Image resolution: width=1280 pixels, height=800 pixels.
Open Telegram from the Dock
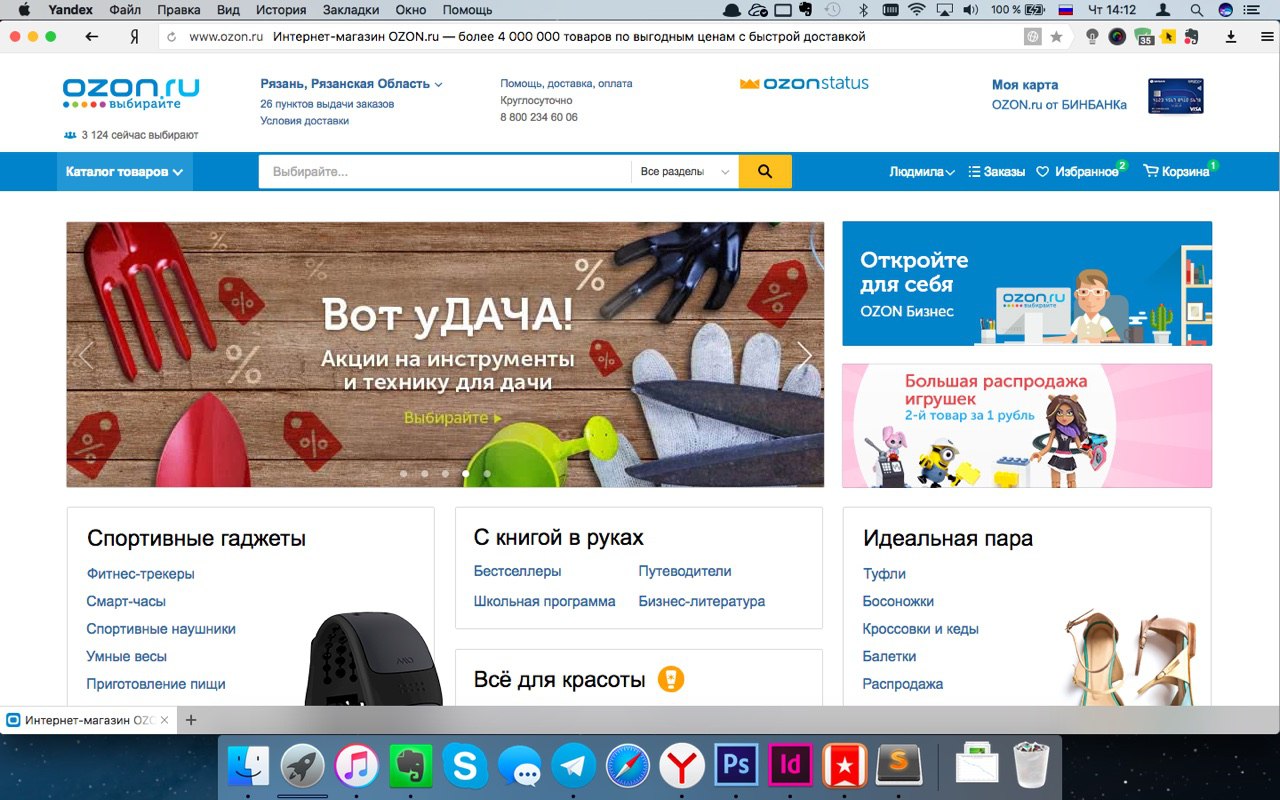click(574, 767)
